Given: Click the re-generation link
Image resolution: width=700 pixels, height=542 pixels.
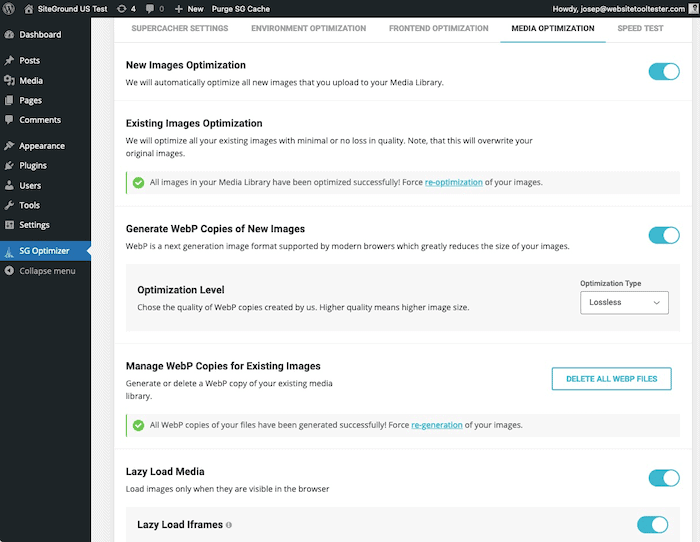Looking at the screenshot, I should click(x=436, y=425).
